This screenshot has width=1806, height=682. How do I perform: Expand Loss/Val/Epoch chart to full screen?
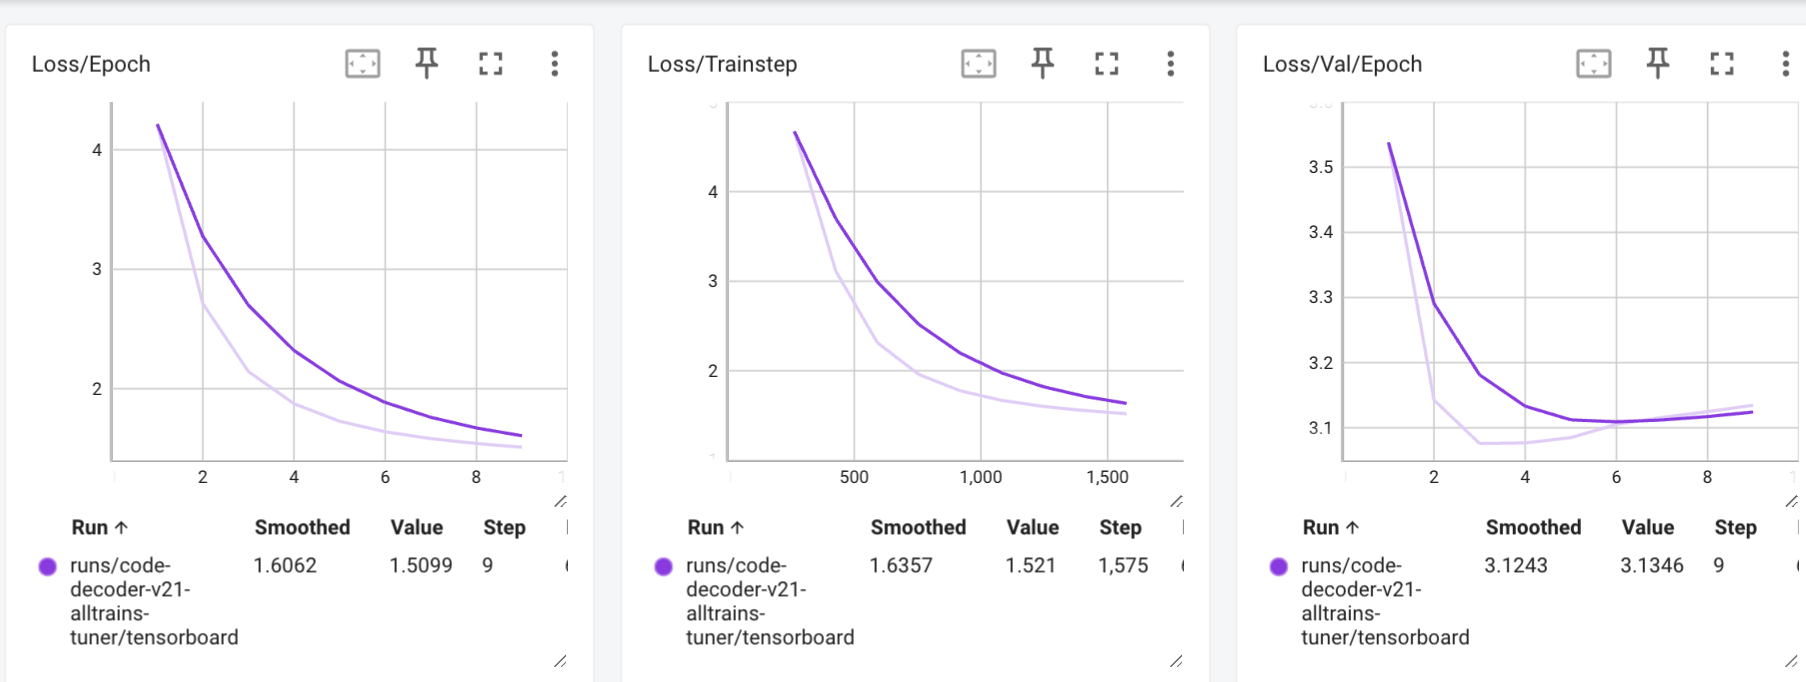pos(1721,64)
